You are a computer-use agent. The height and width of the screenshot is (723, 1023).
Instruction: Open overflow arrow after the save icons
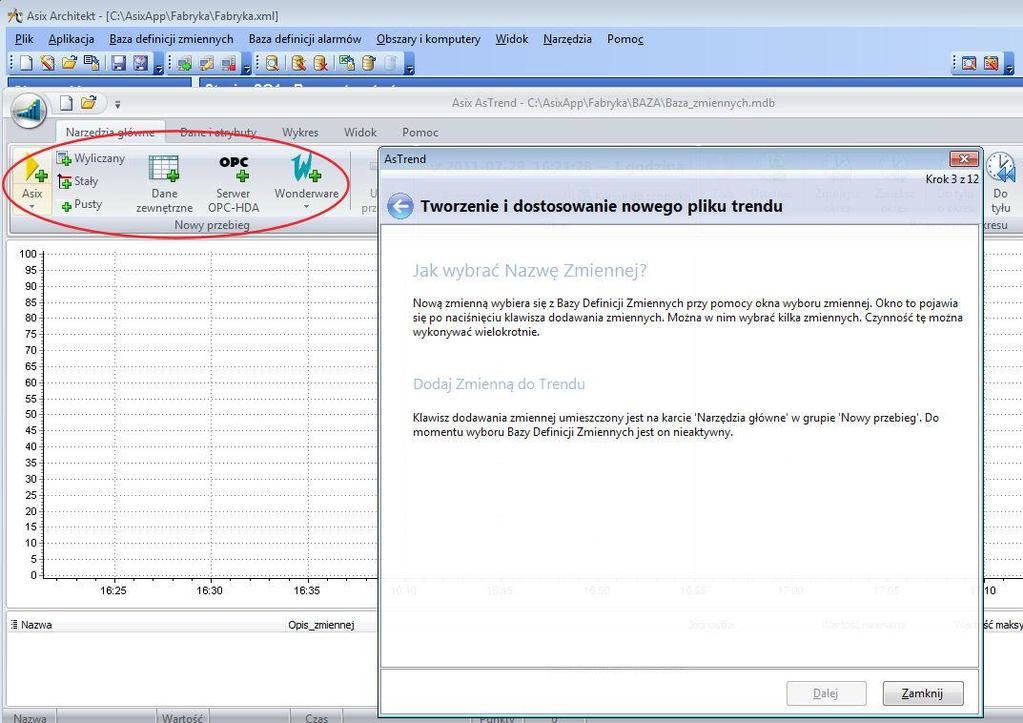point(159,65)
